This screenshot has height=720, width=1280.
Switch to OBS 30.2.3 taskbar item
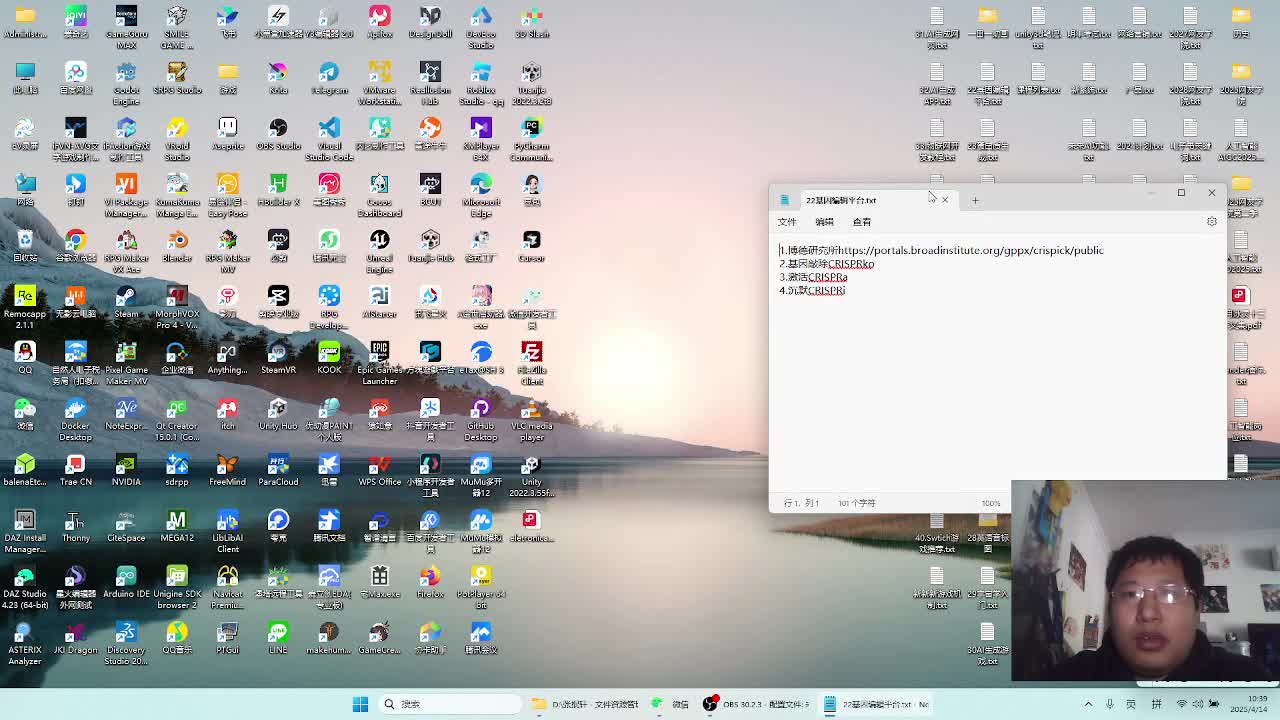(756, 704)
